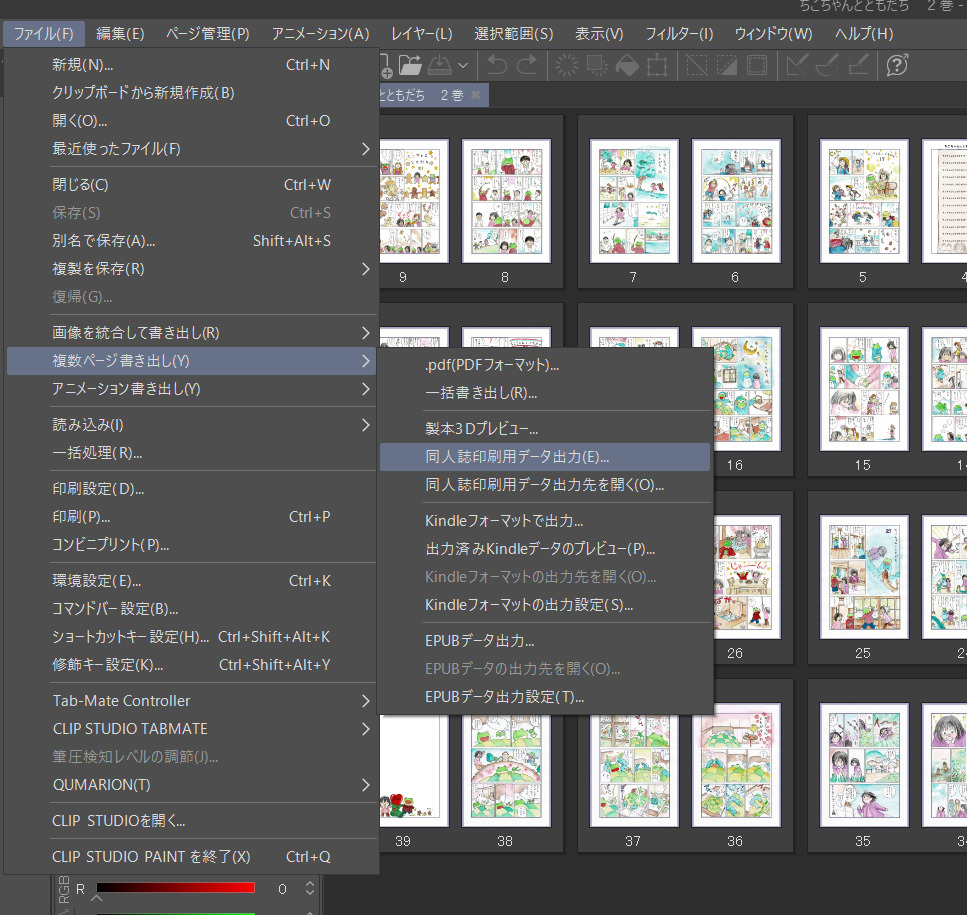Choose 新規(N)... from File menu
This screenshot has width=967, height=915.
(191, 65)
